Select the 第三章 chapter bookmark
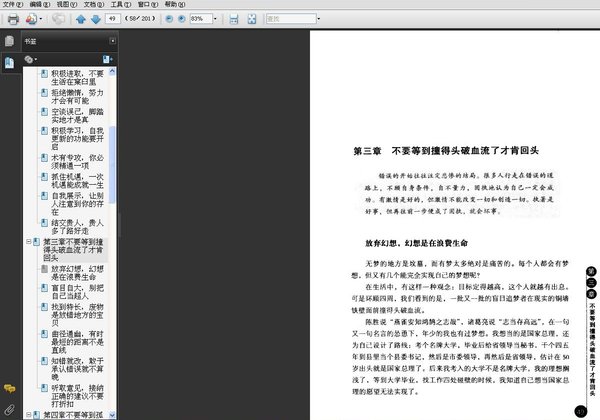This screenshot has width=600, height=420. pos(73,249)
